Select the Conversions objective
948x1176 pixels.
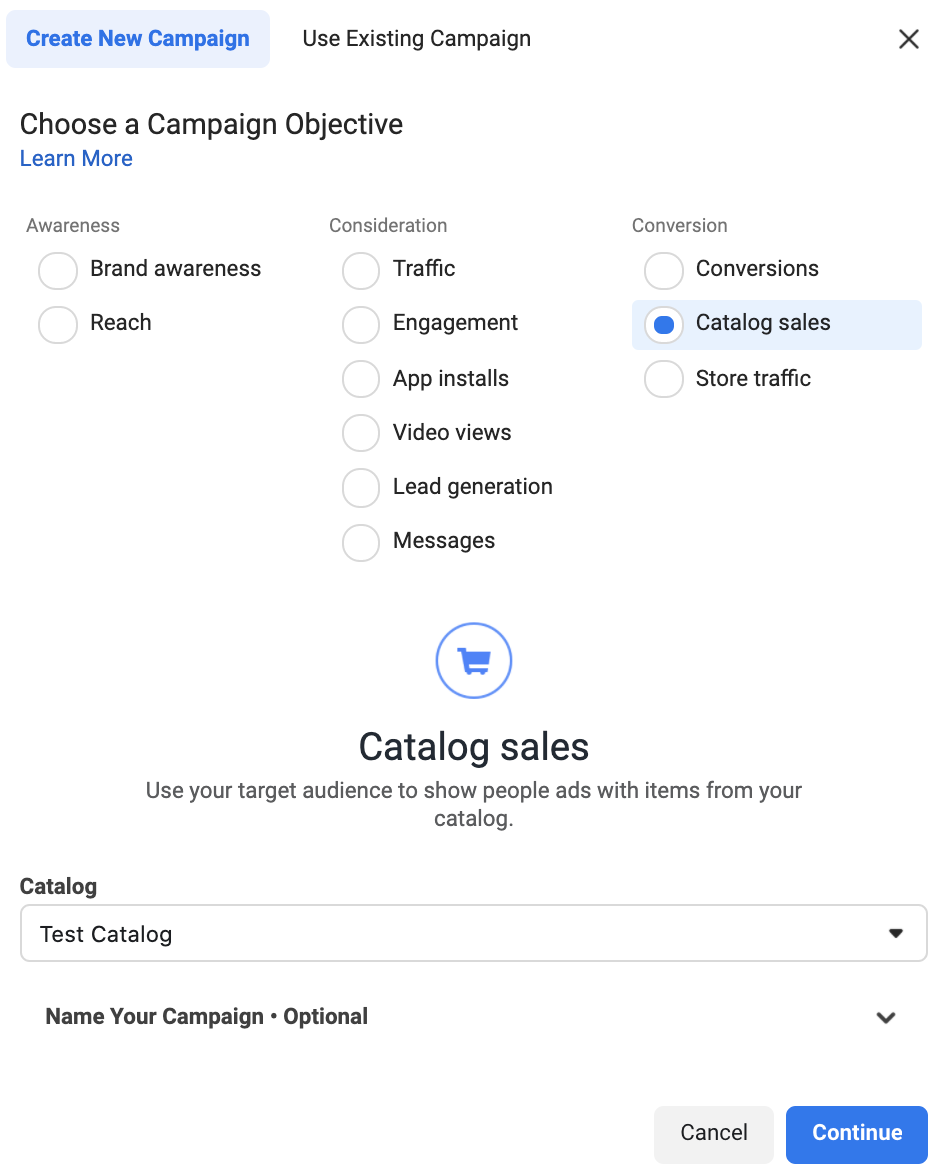[664, 270]
